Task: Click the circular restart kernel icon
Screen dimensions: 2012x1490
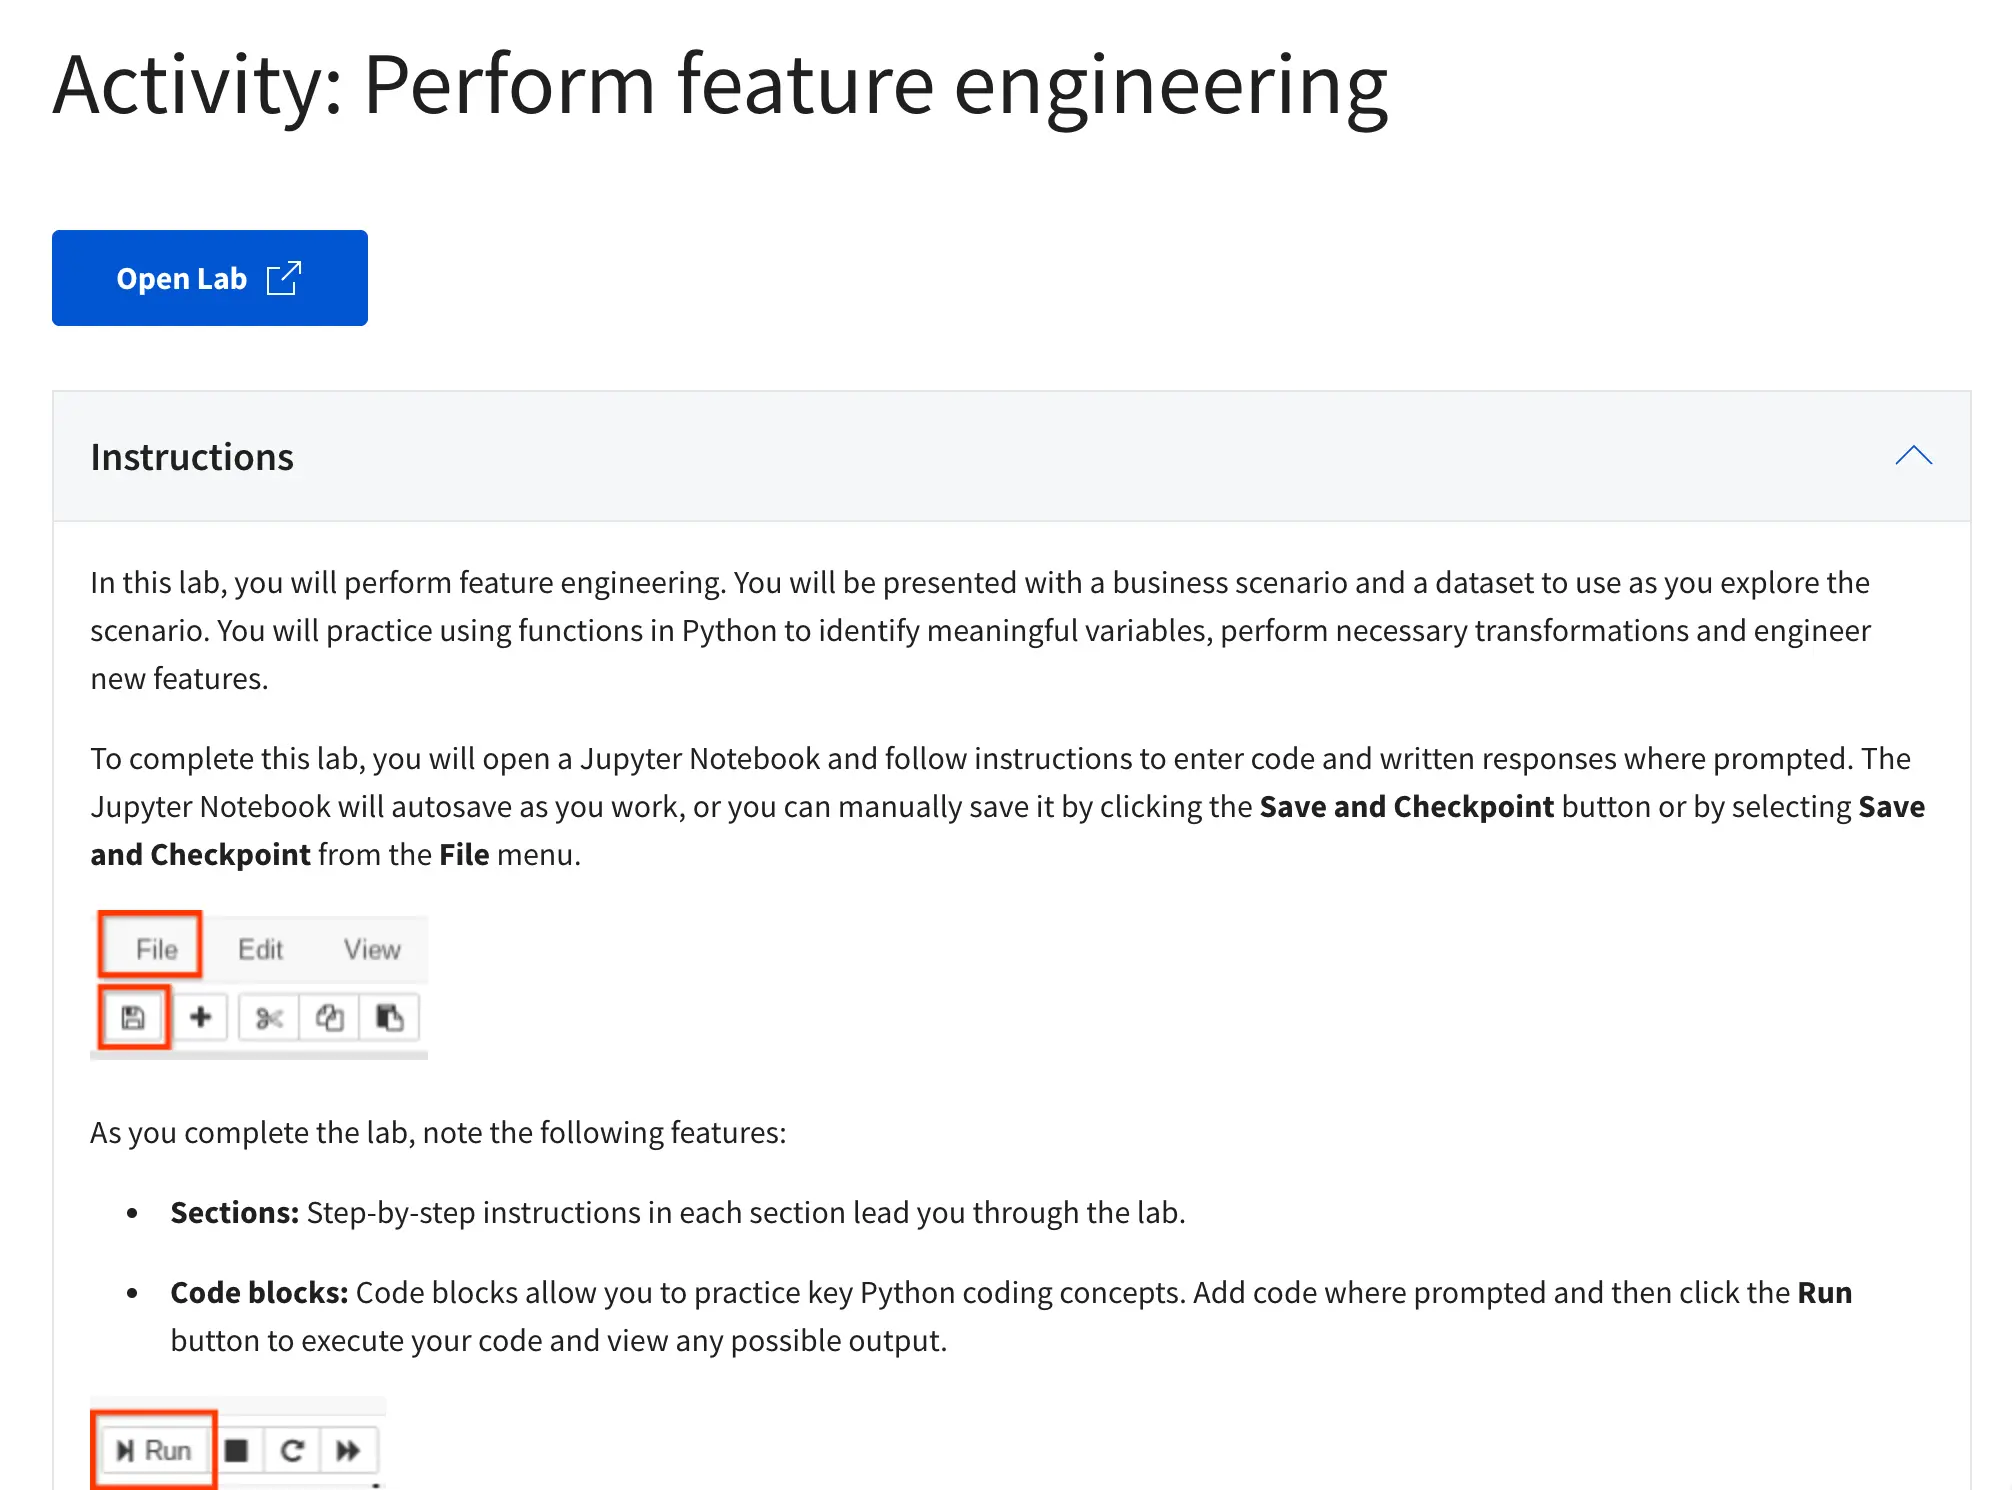Action: 292,1450
